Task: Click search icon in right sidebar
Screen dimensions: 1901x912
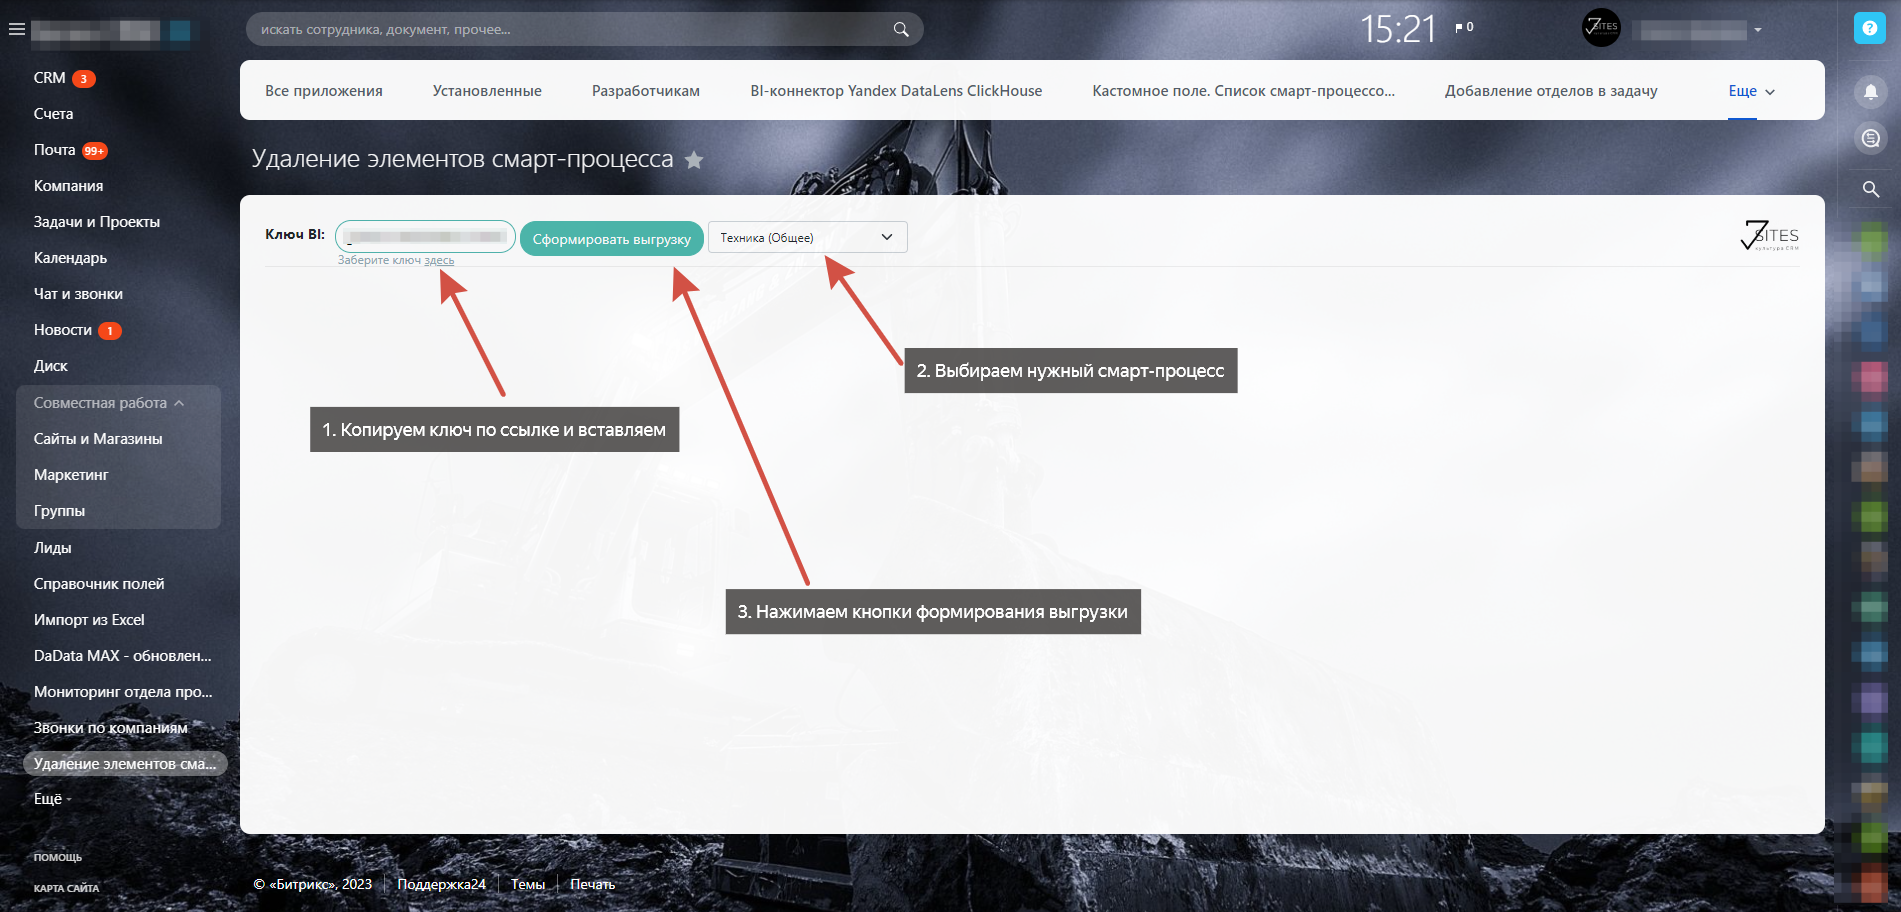Action: (1870, 189)
